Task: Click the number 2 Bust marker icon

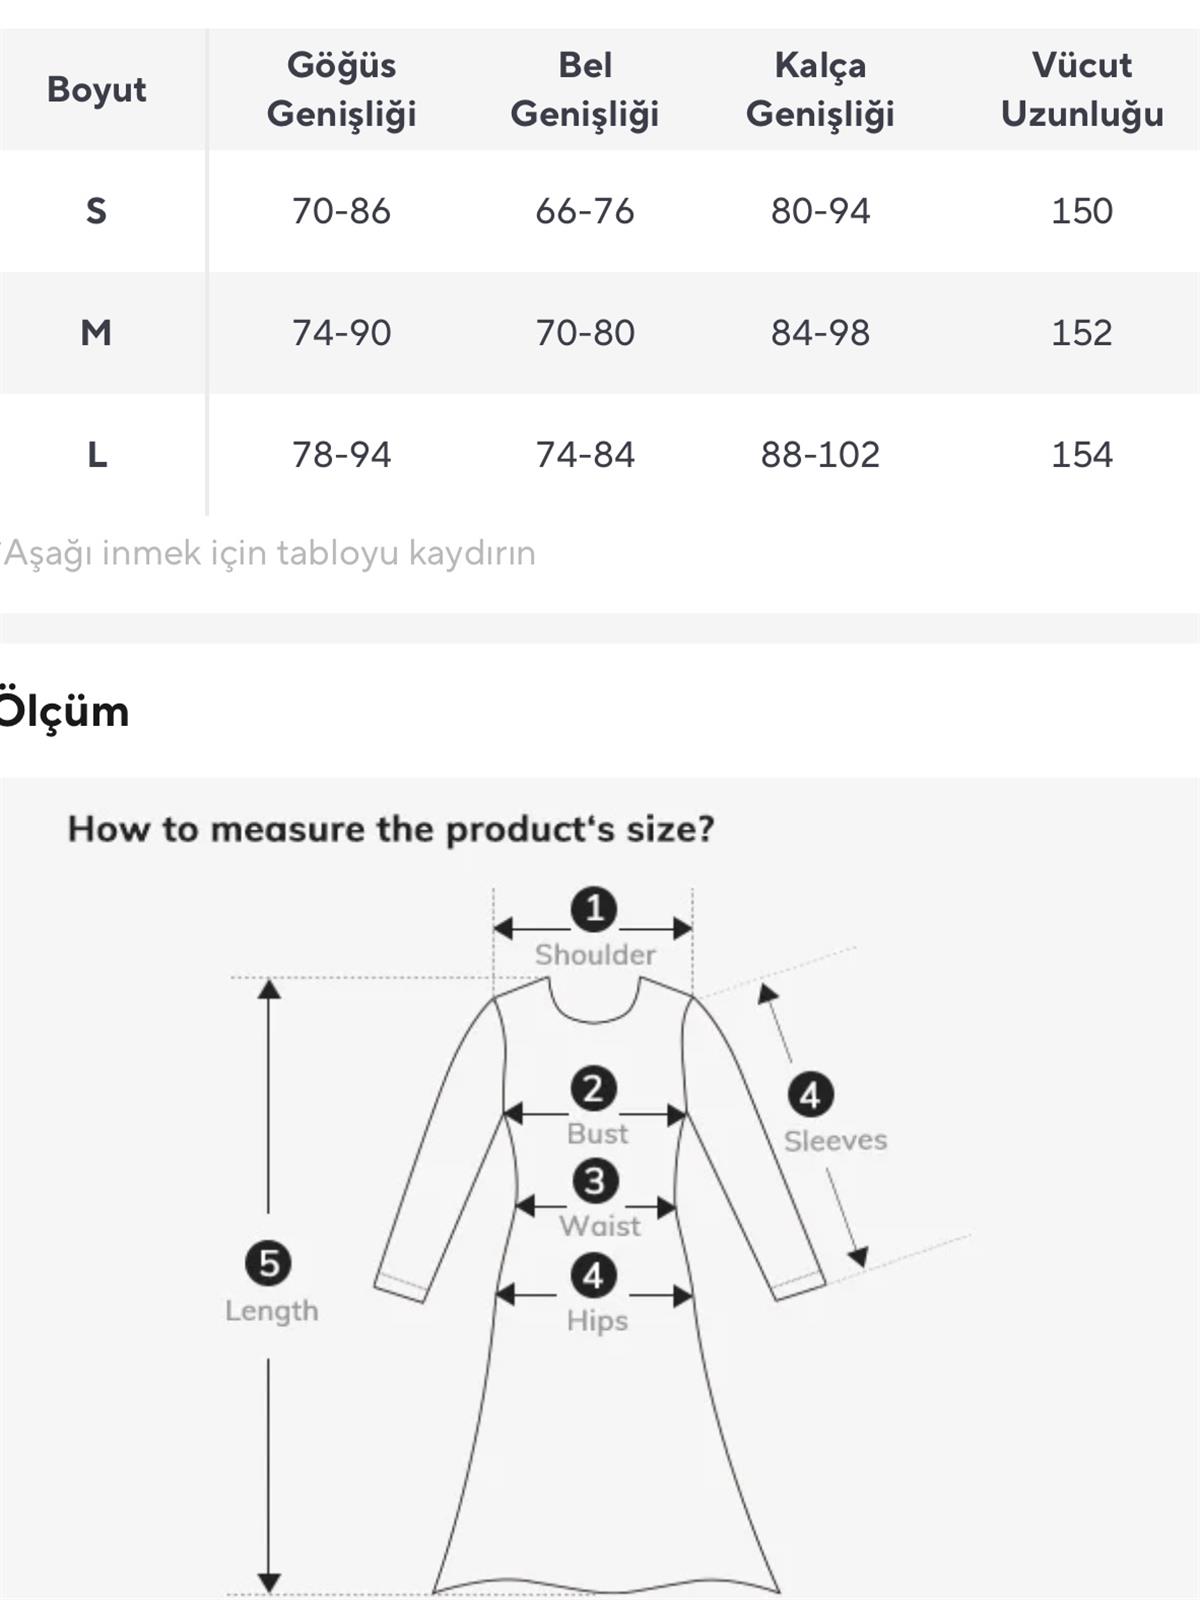Action: click(594, 1088)
